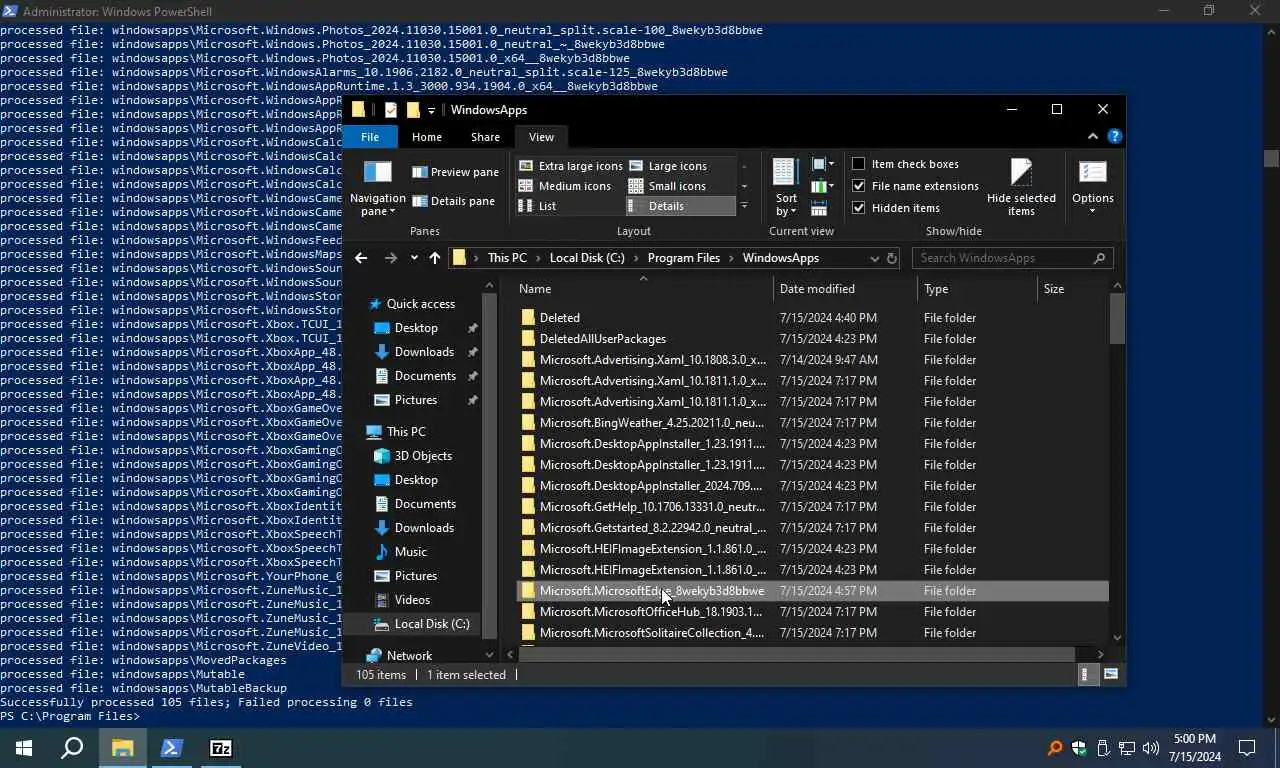Switch to the Share ribbon tab

pos(485,137)
